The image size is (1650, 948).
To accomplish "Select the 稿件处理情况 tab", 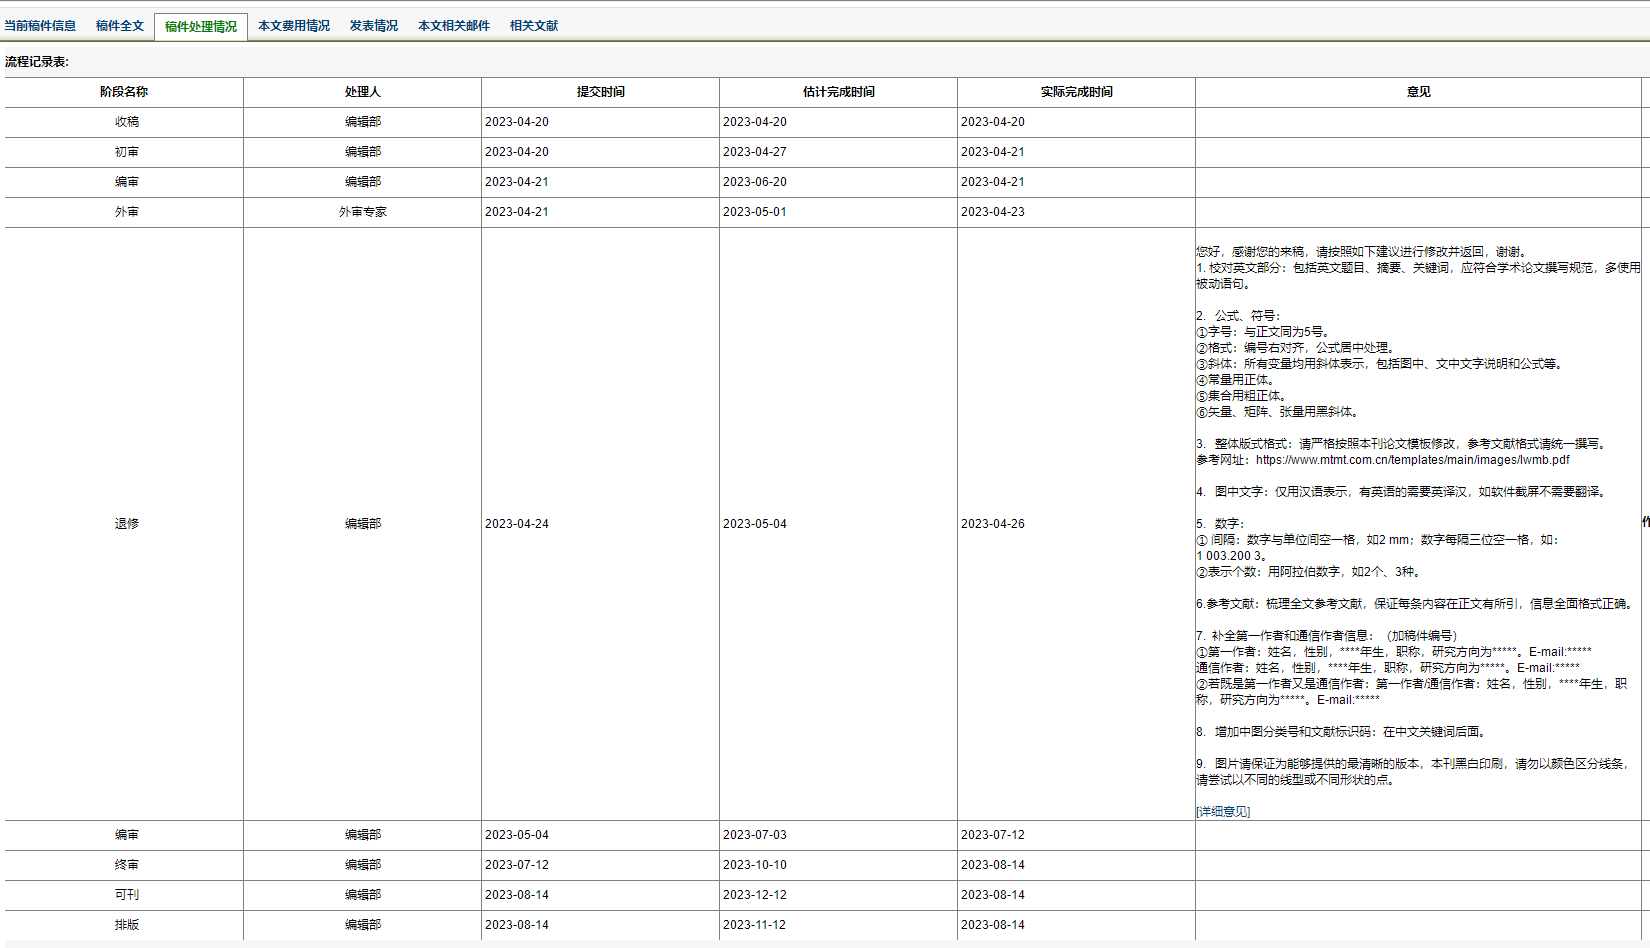I will click(x=201, y=27).
